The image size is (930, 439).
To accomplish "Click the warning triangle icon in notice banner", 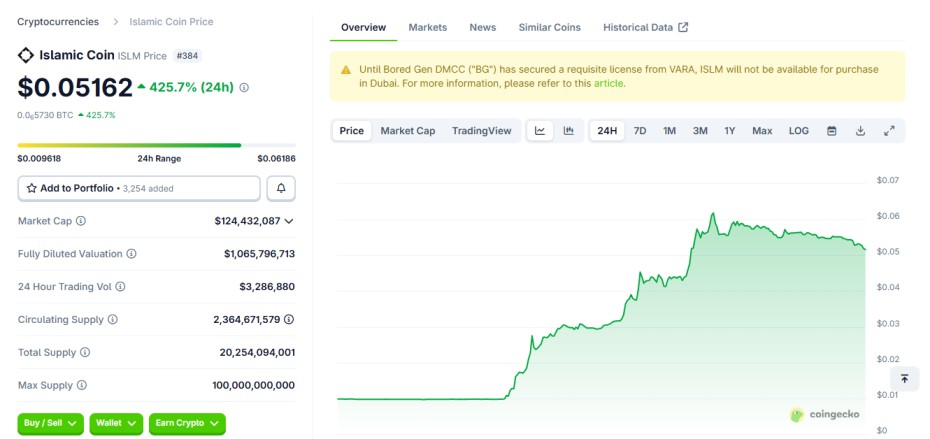I will [x=346, y=70].
